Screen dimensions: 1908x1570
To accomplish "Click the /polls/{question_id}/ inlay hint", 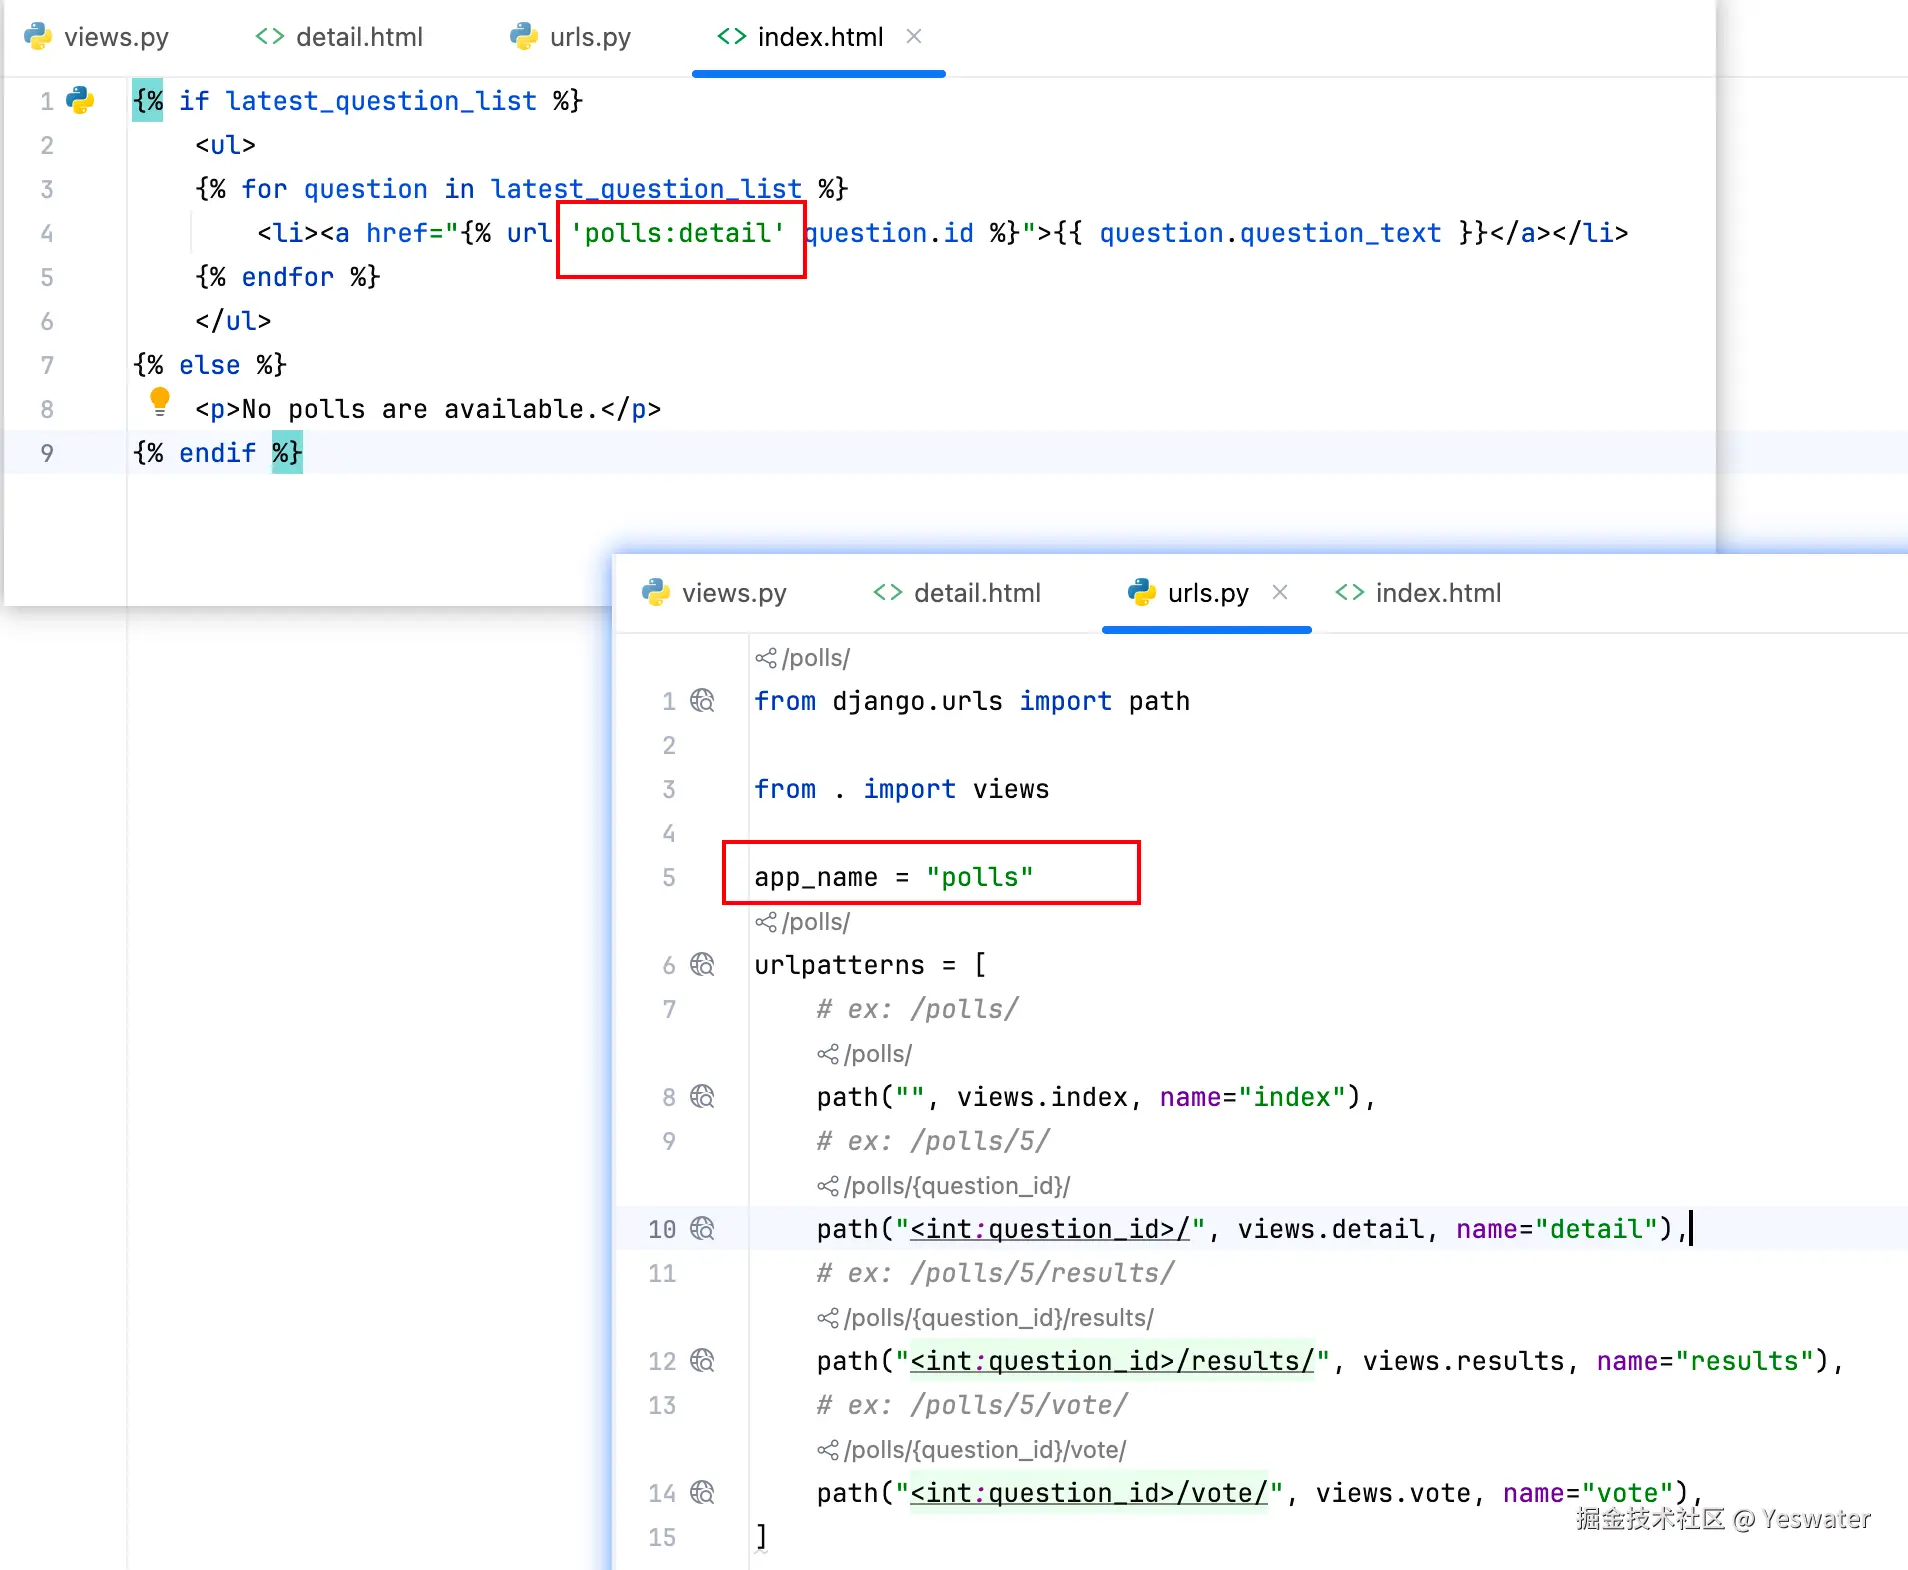I will click(944, 1186).
